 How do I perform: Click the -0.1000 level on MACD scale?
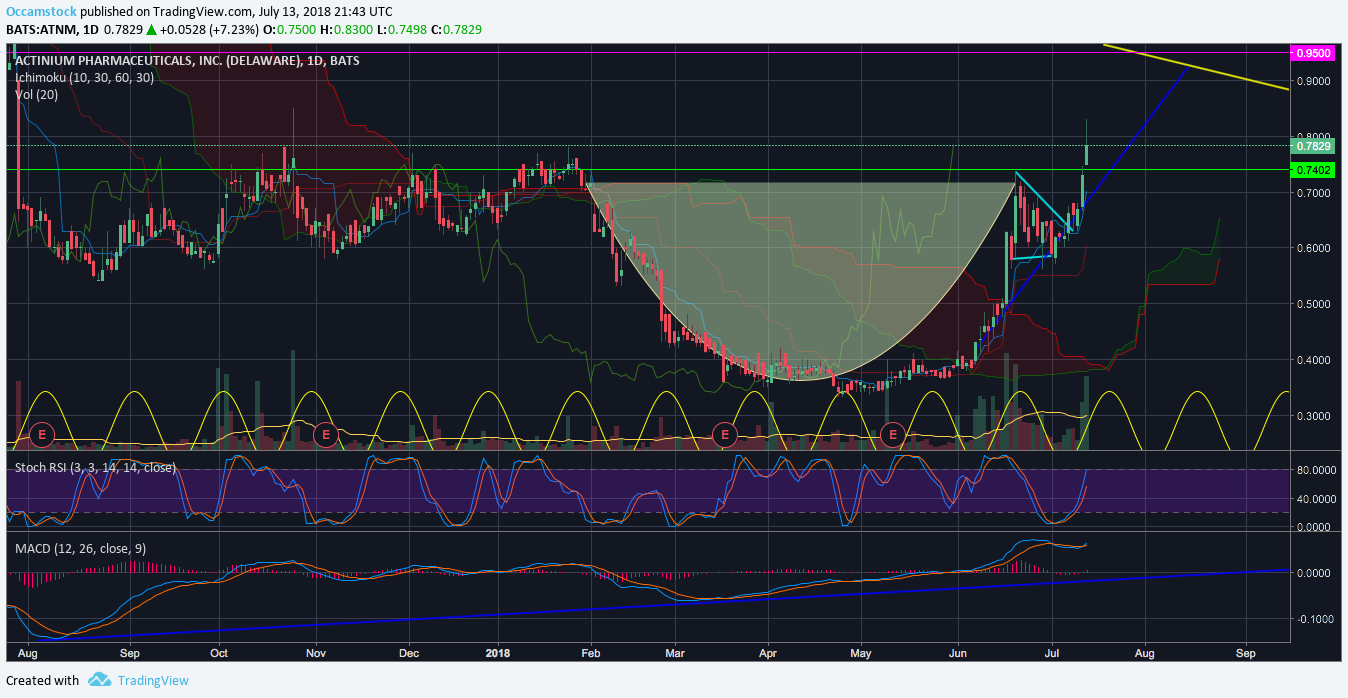1315,619
